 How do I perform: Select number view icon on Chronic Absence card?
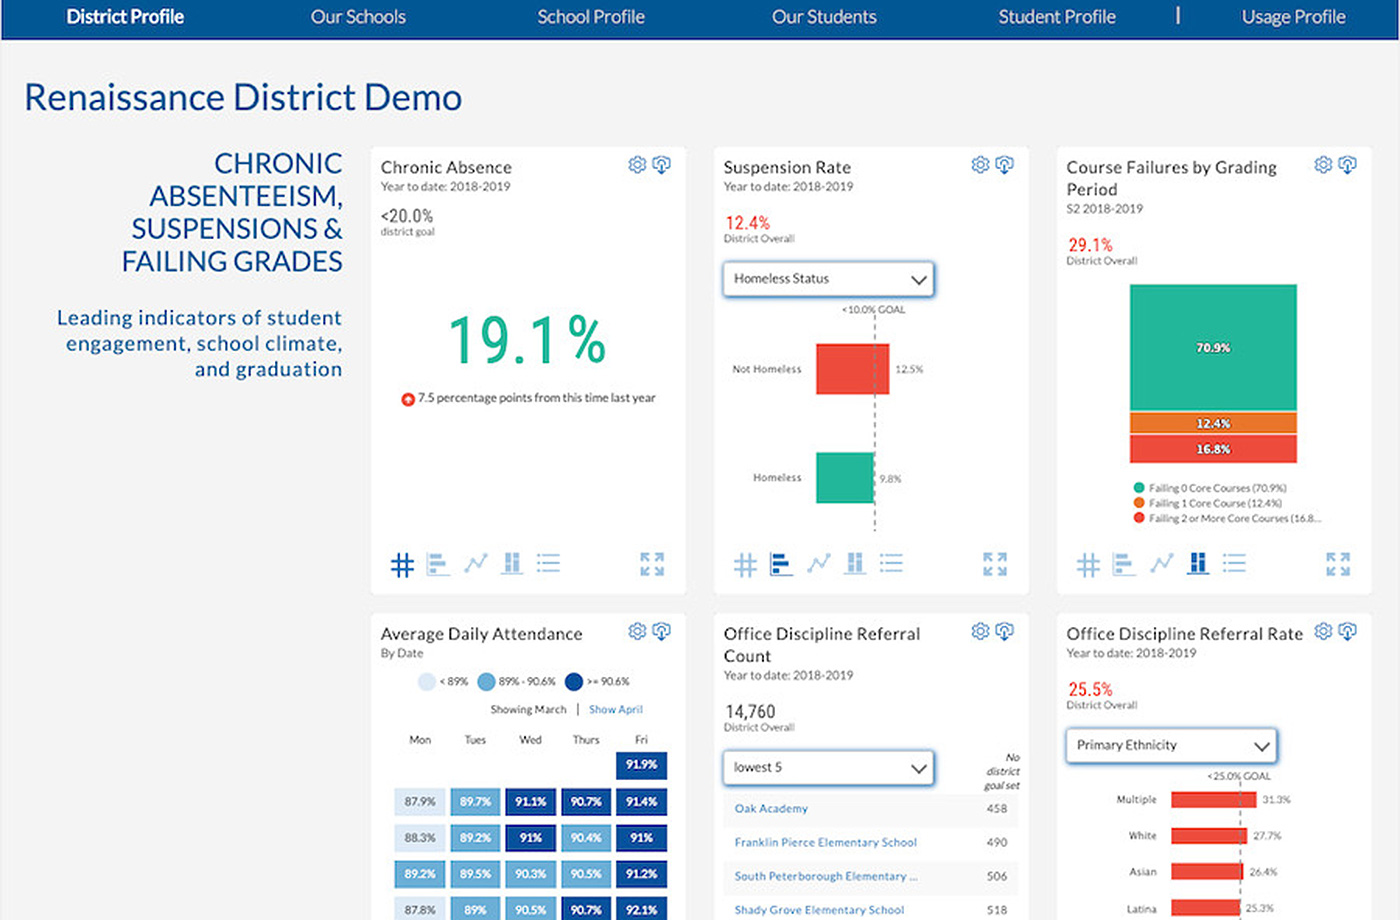[x=402, y=565]
